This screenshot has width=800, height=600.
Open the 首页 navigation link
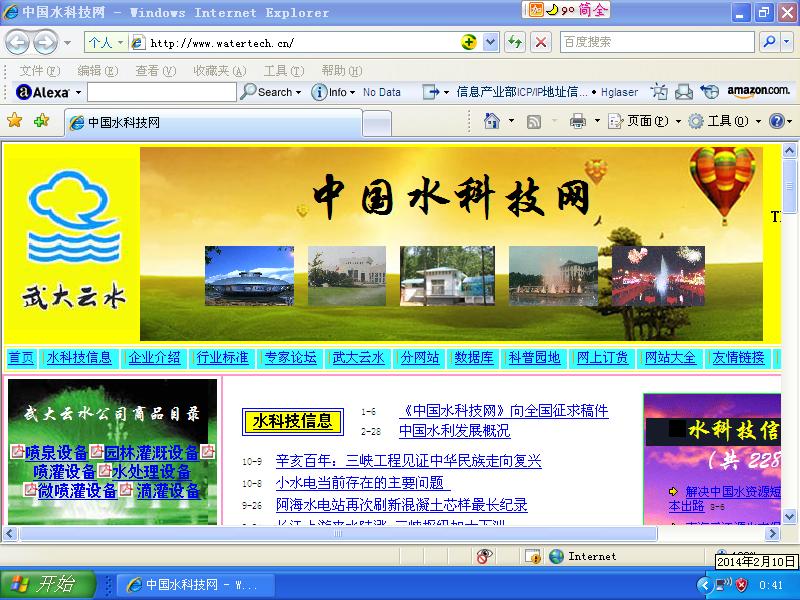click(21, 357)
